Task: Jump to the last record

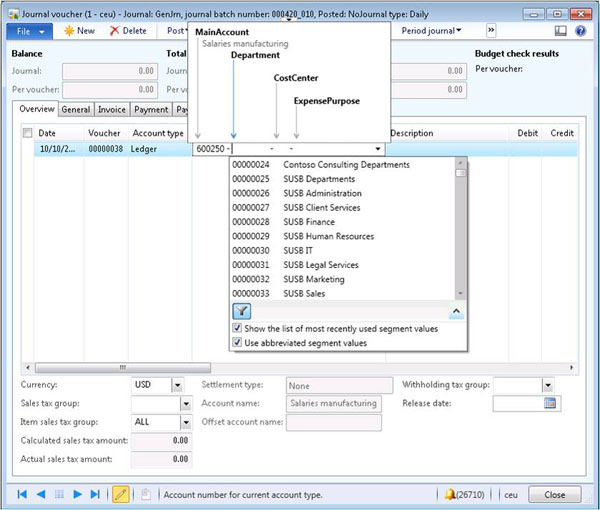Action: tap(96, 494)
